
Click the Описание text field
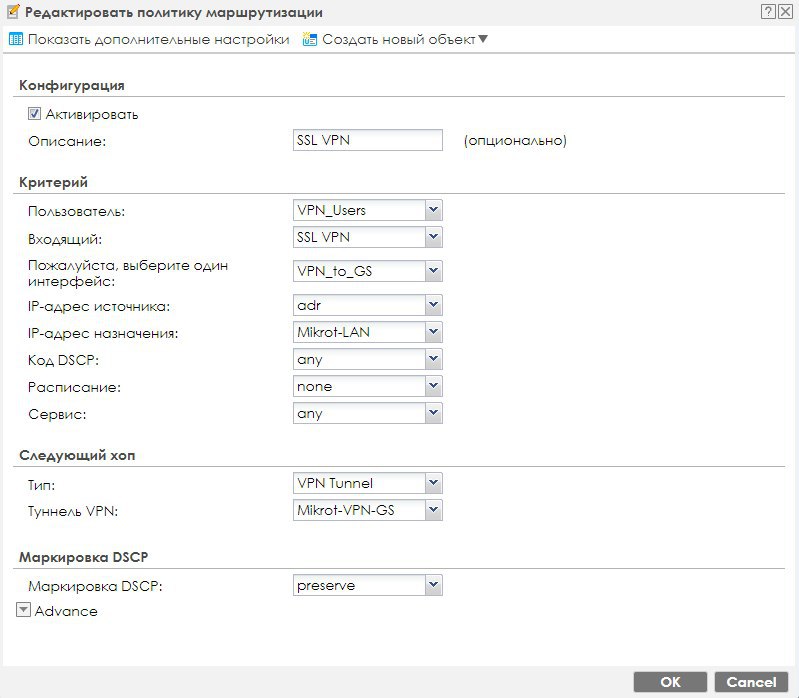coord(366,141)
